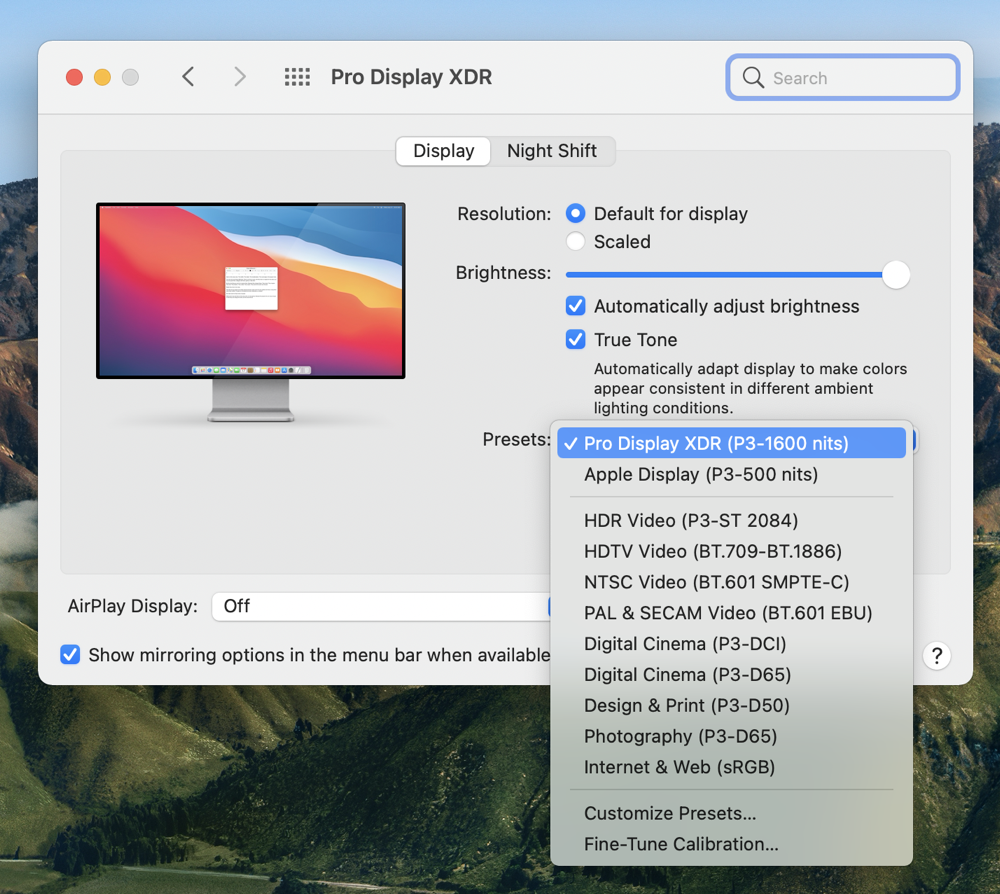The width and height of the screenshot is (1000, 894).
Task: Open the AirPlay Display dropdown
Action: click(x=380, y=606)
